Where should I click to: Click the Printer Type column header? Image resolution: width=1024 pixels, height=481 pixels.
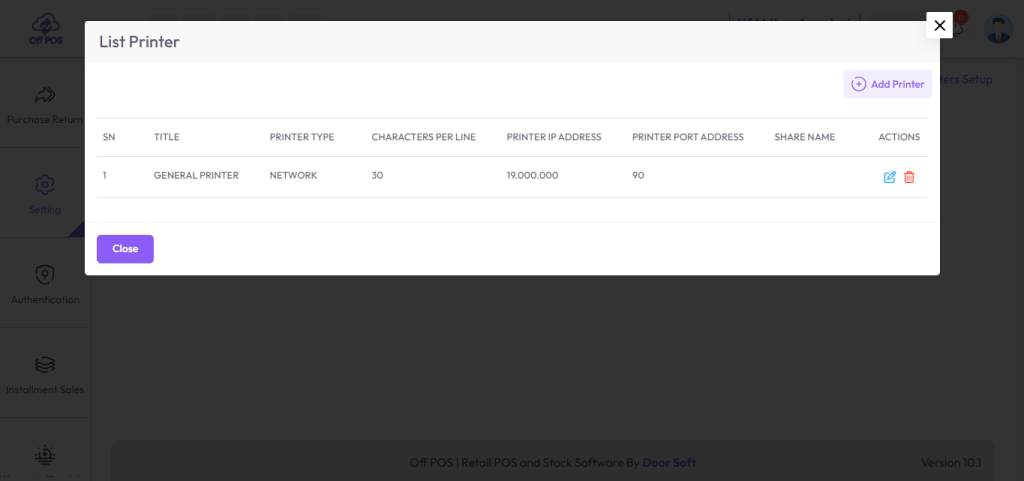coord(302,137)
